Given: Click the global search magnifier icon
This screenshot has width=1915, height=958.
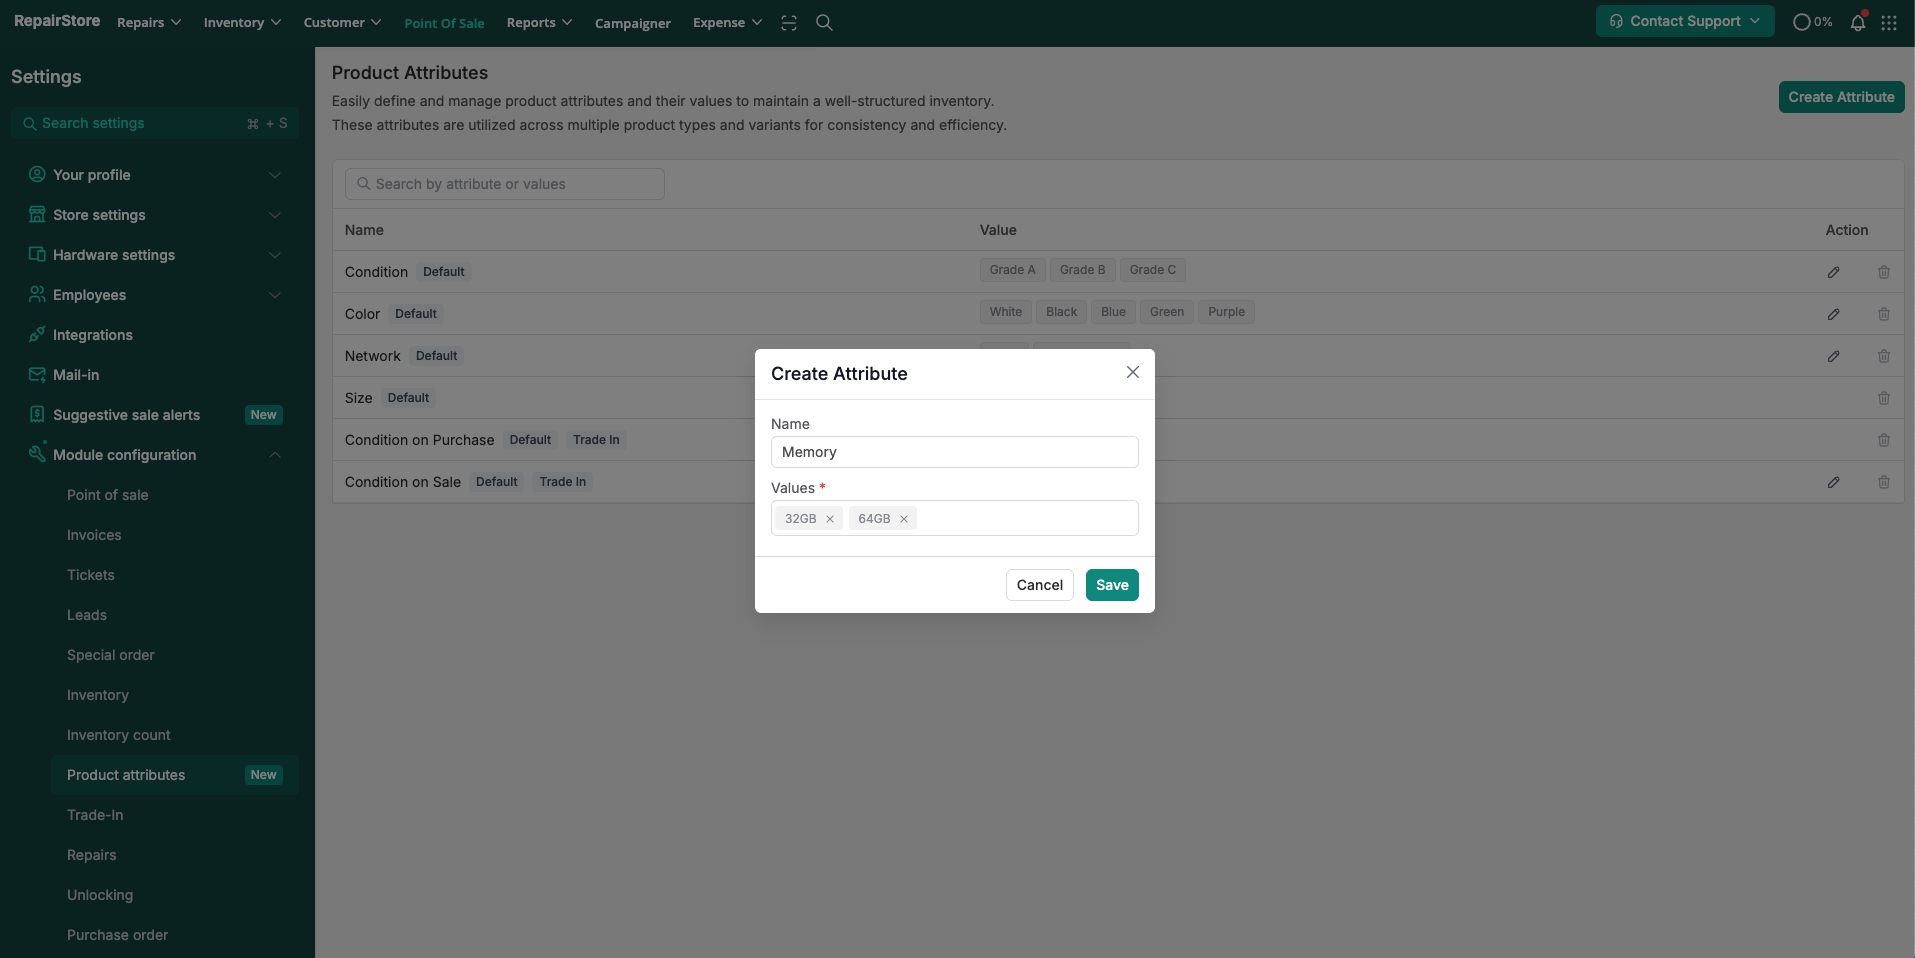Looking at the screenshot, I should [824, 23].
